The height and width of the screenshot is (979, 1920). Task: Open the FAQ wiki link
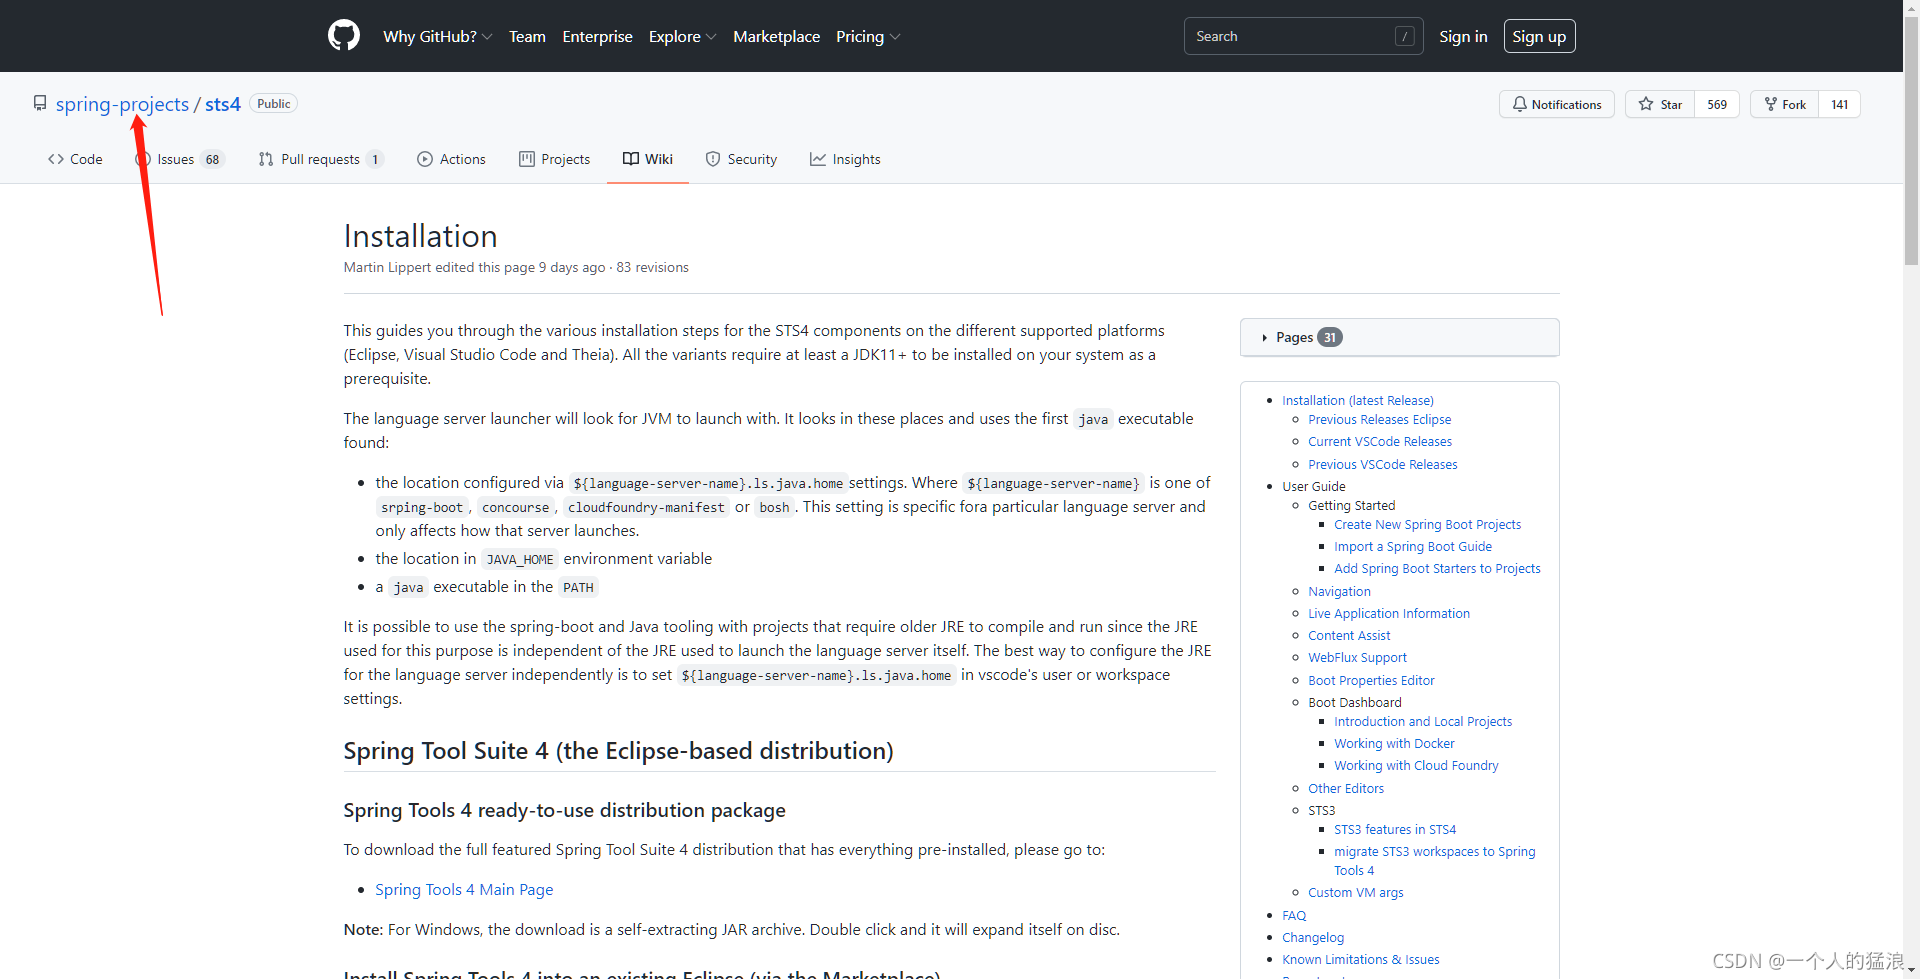tap(1294, 916)
